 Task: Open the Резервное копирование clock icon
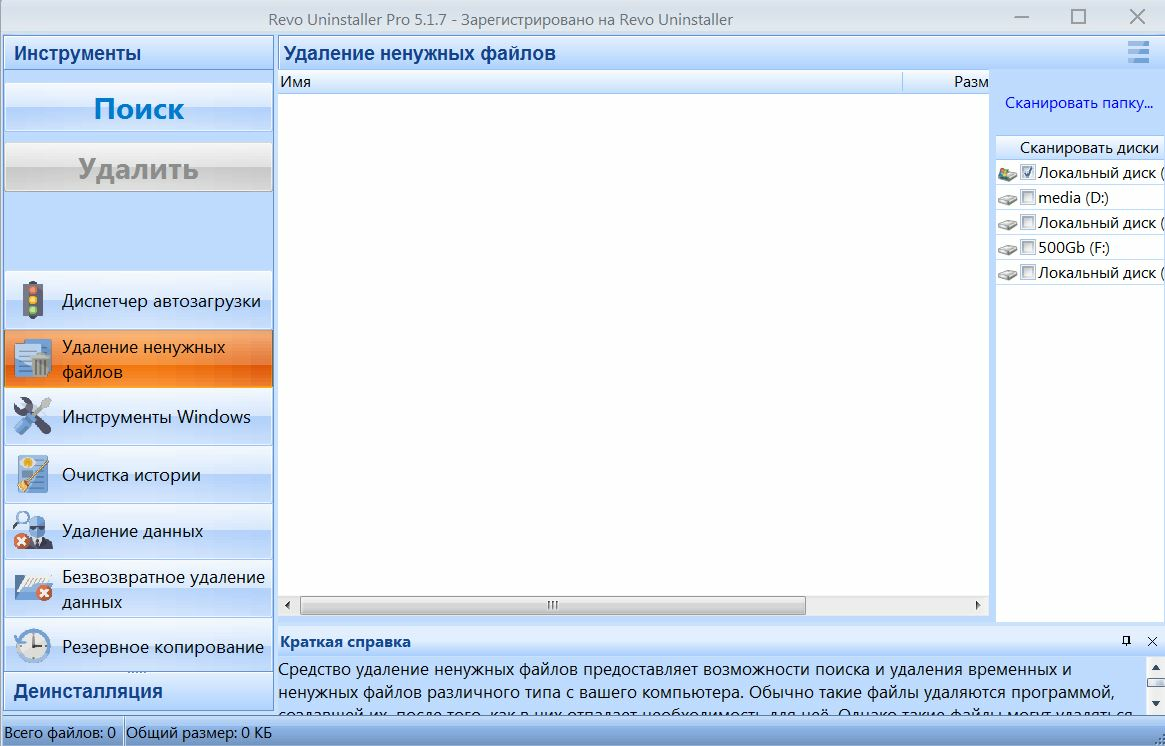[x=33, y=646]
